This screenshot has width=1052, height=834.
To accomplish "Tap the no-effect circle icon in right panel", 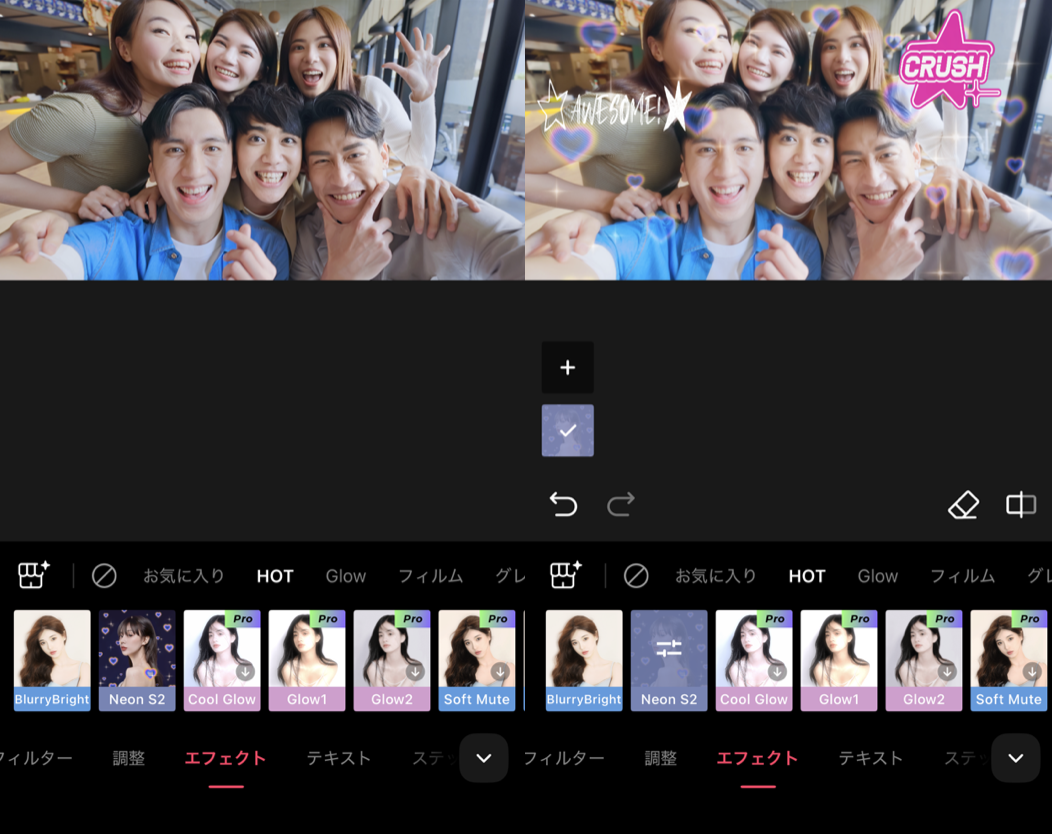I will [636, 576].
